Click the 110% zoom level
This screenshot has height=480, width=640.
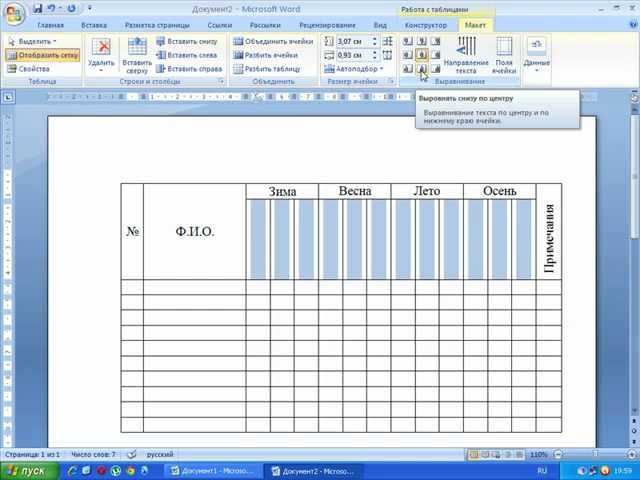point(538,454)
